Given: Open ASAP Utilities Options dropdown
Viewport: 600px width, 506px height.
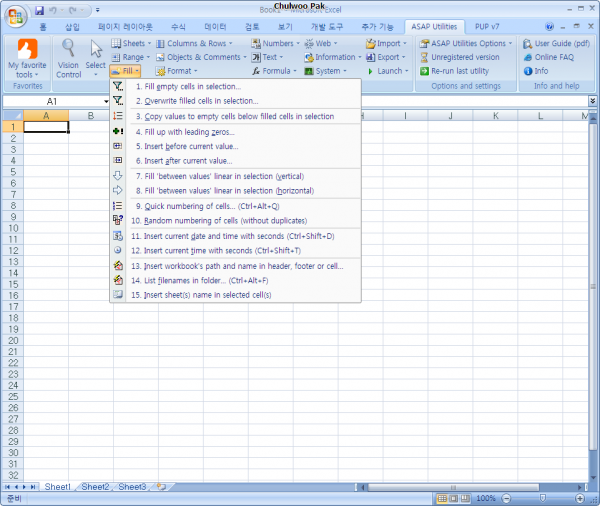Looking at the screenshot, I should coord(466,43).
